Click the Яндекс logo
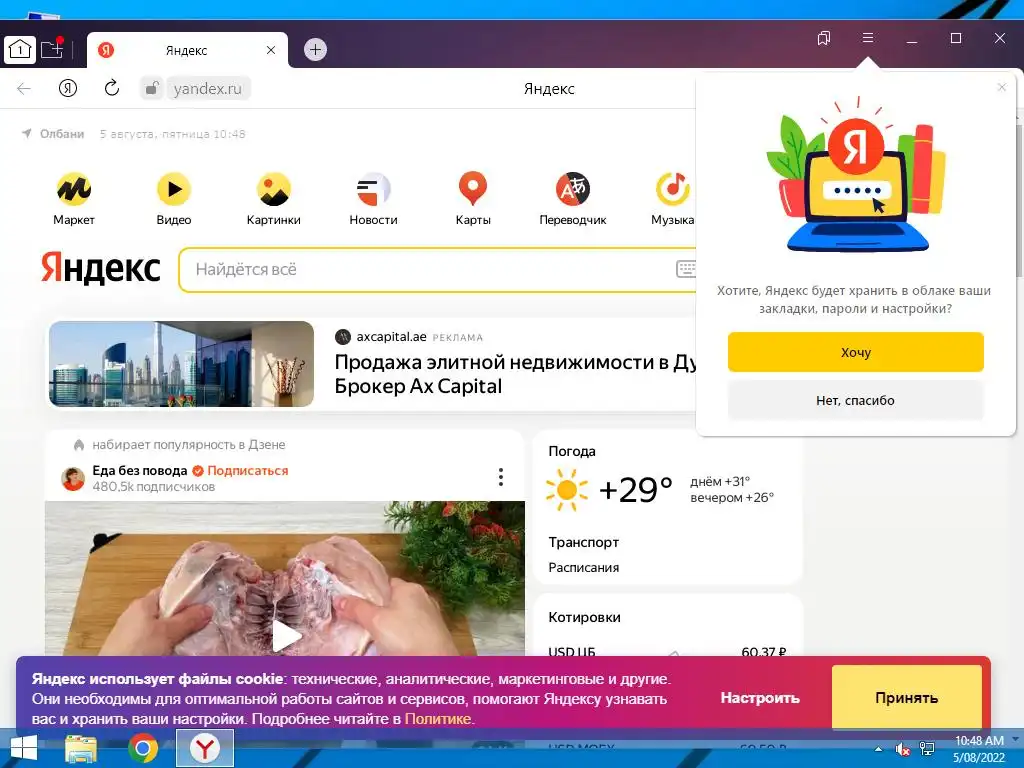1024x768 pixels. [x=101, y=268]
